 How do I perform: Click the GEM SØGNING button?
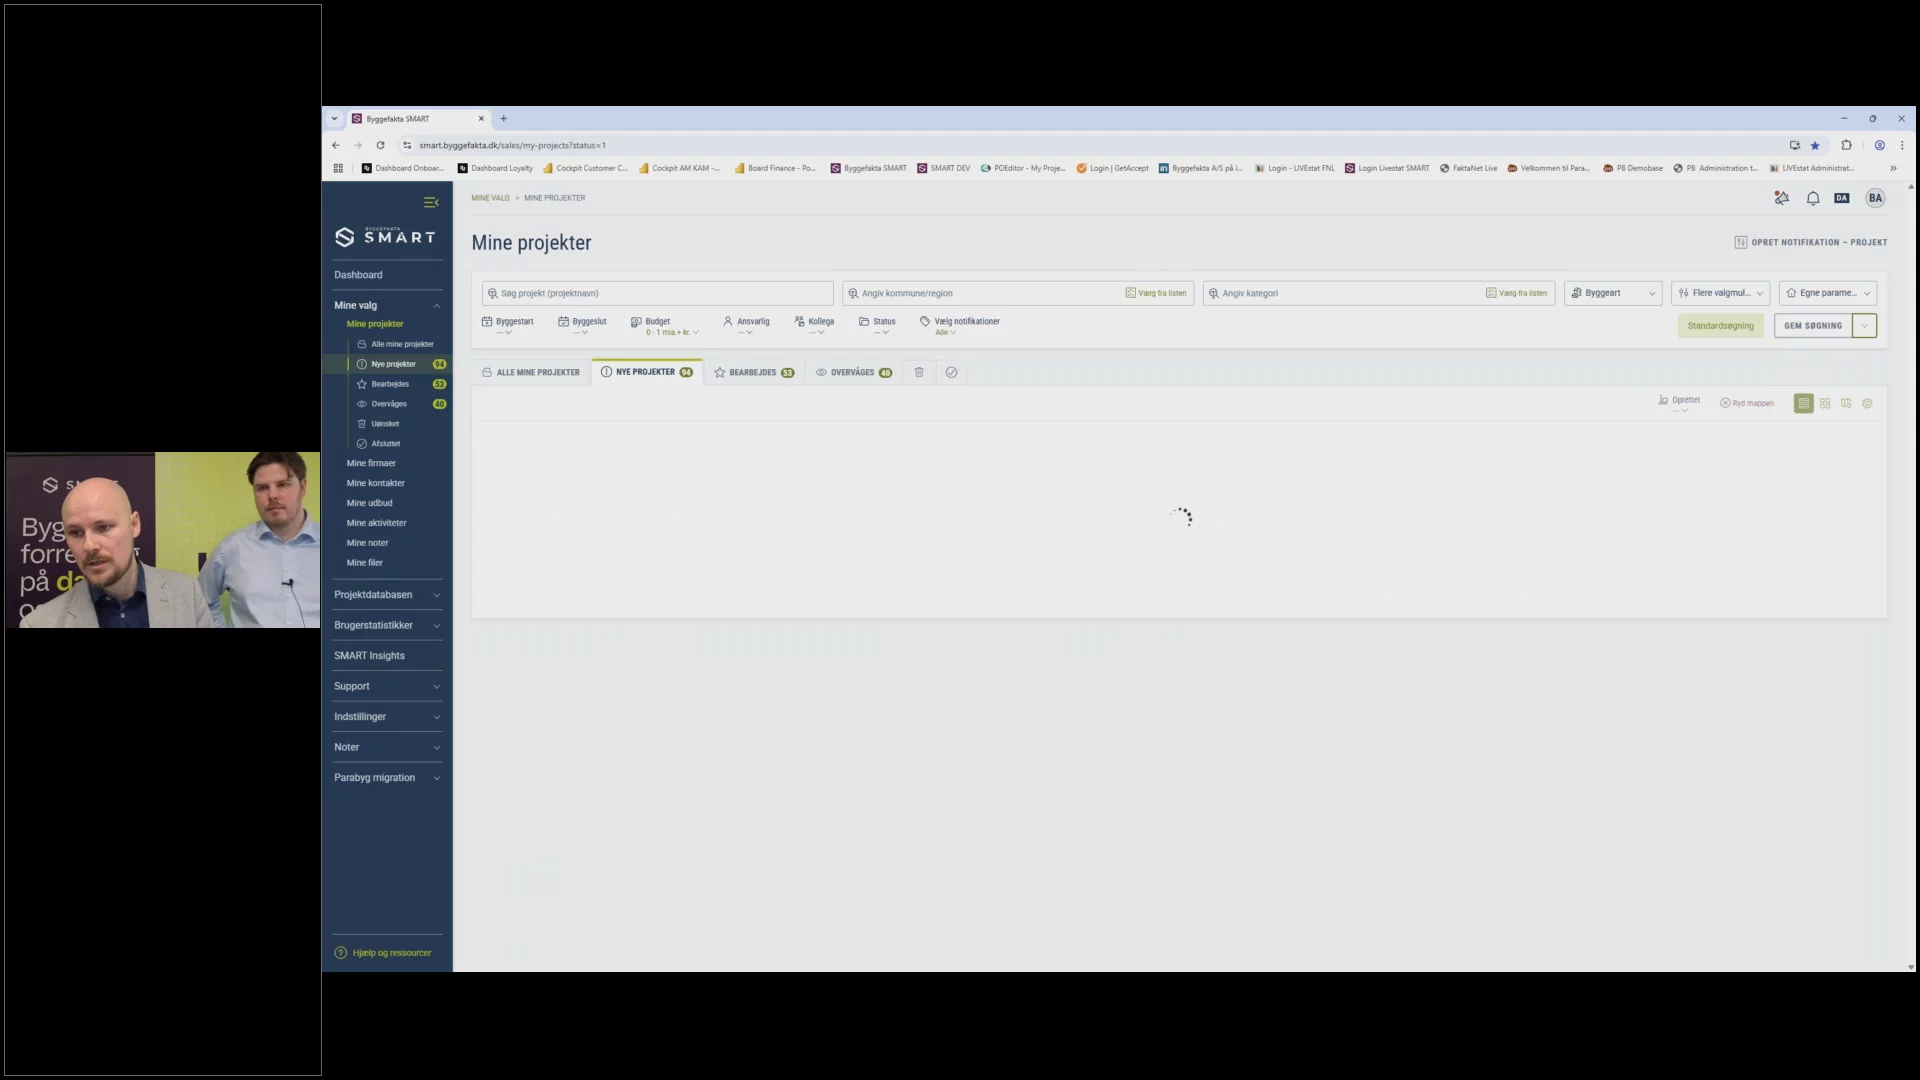click(x=1812, y=325)
